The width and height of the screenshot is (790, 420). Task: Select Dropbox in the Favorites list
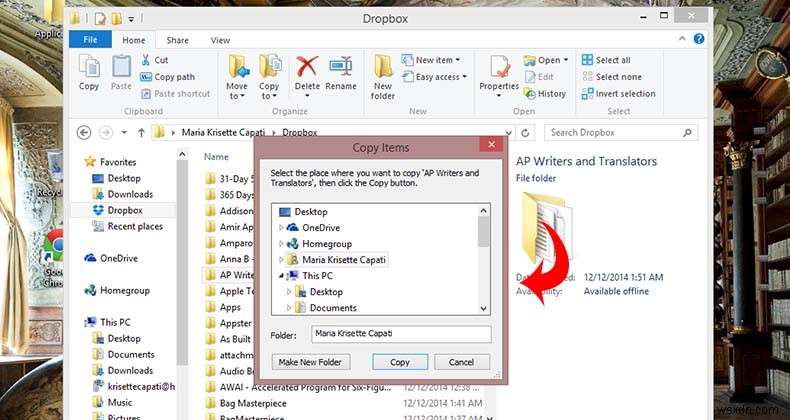tap(118, 211)
